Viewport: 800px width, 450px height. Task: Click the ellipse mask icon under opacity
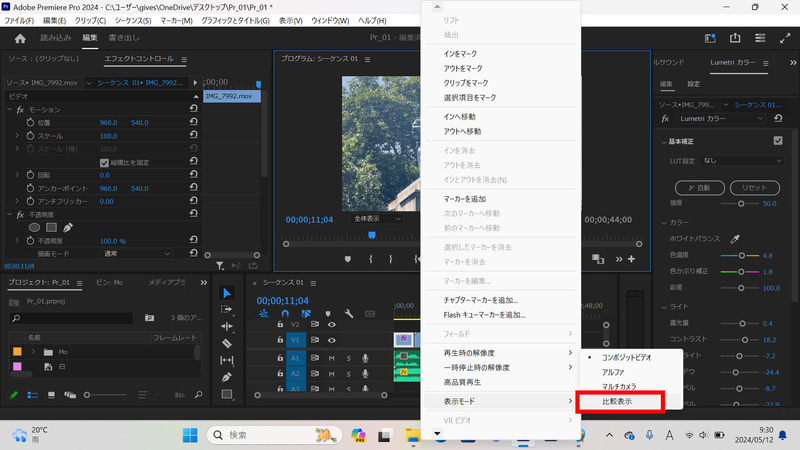click(34, 228)
